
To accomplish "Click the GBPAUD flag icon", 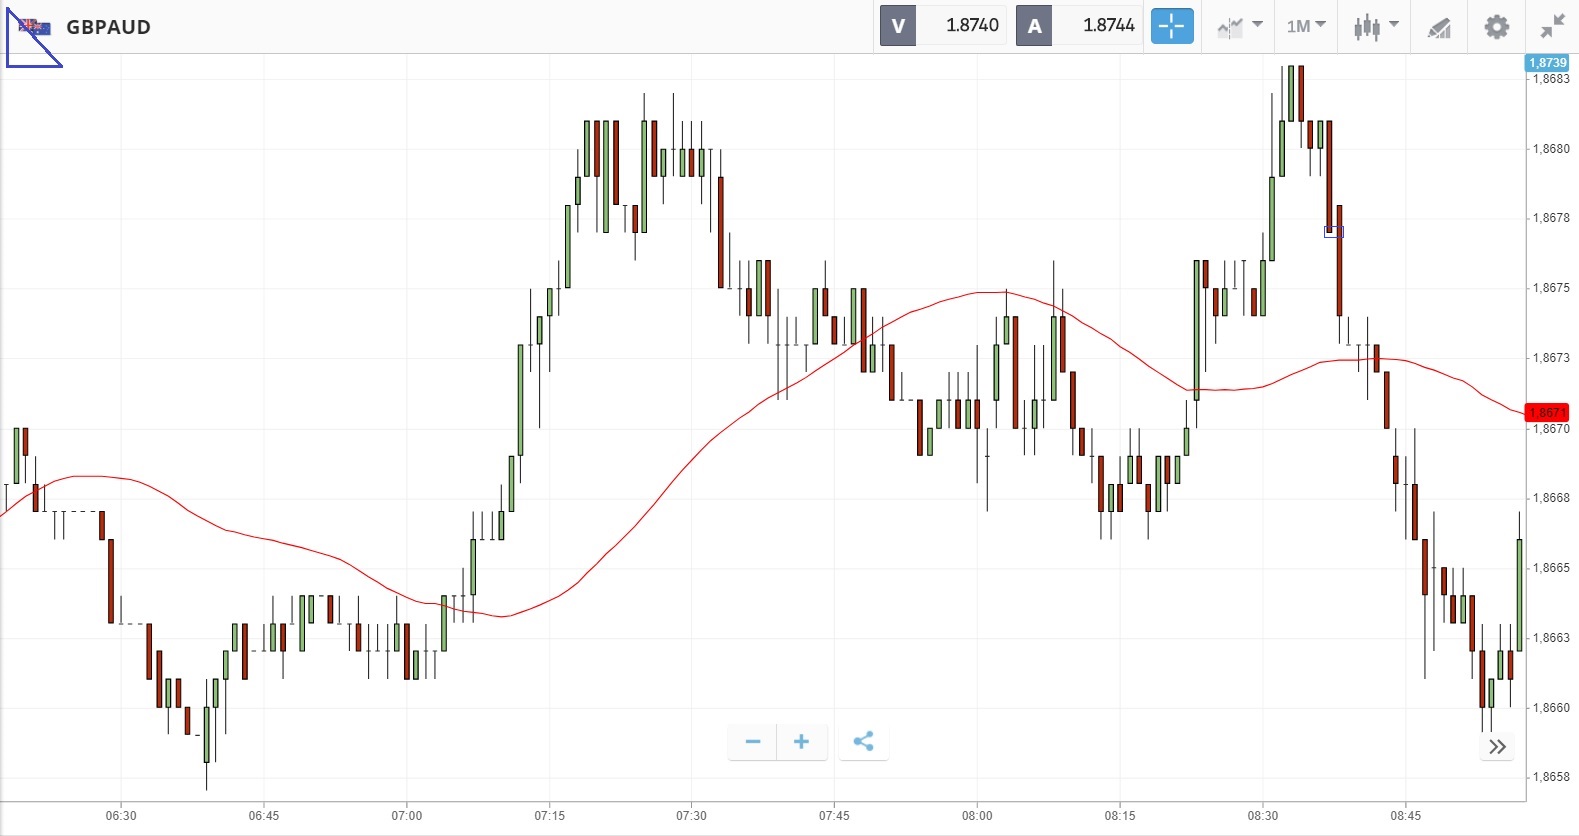I will 34,27.
